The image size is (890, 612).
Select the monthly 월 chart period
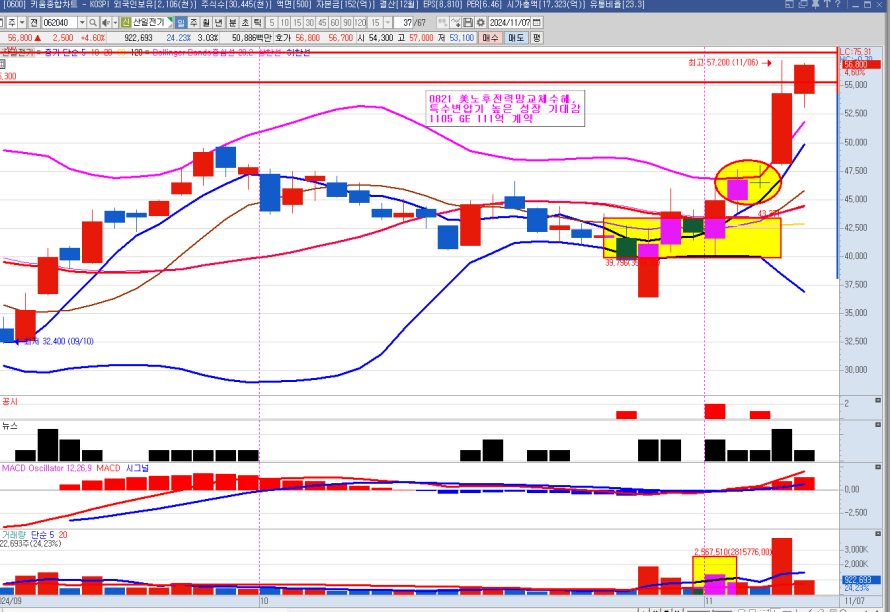click(x=206, y=23)
